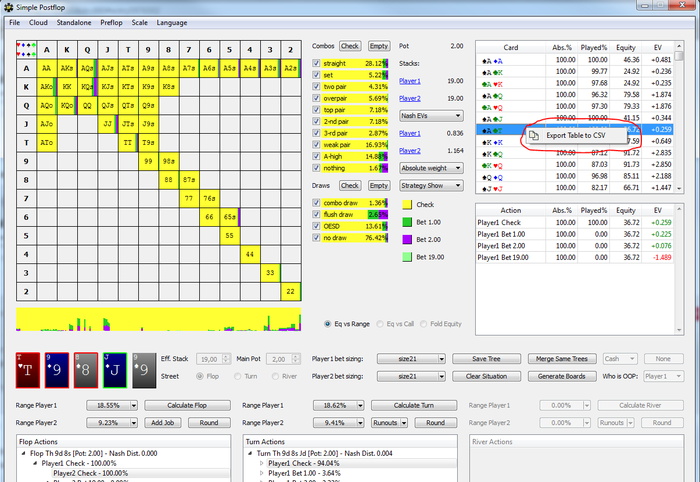
Task: Click the copy icon beside Export Table to CSV
Action: 534,135
